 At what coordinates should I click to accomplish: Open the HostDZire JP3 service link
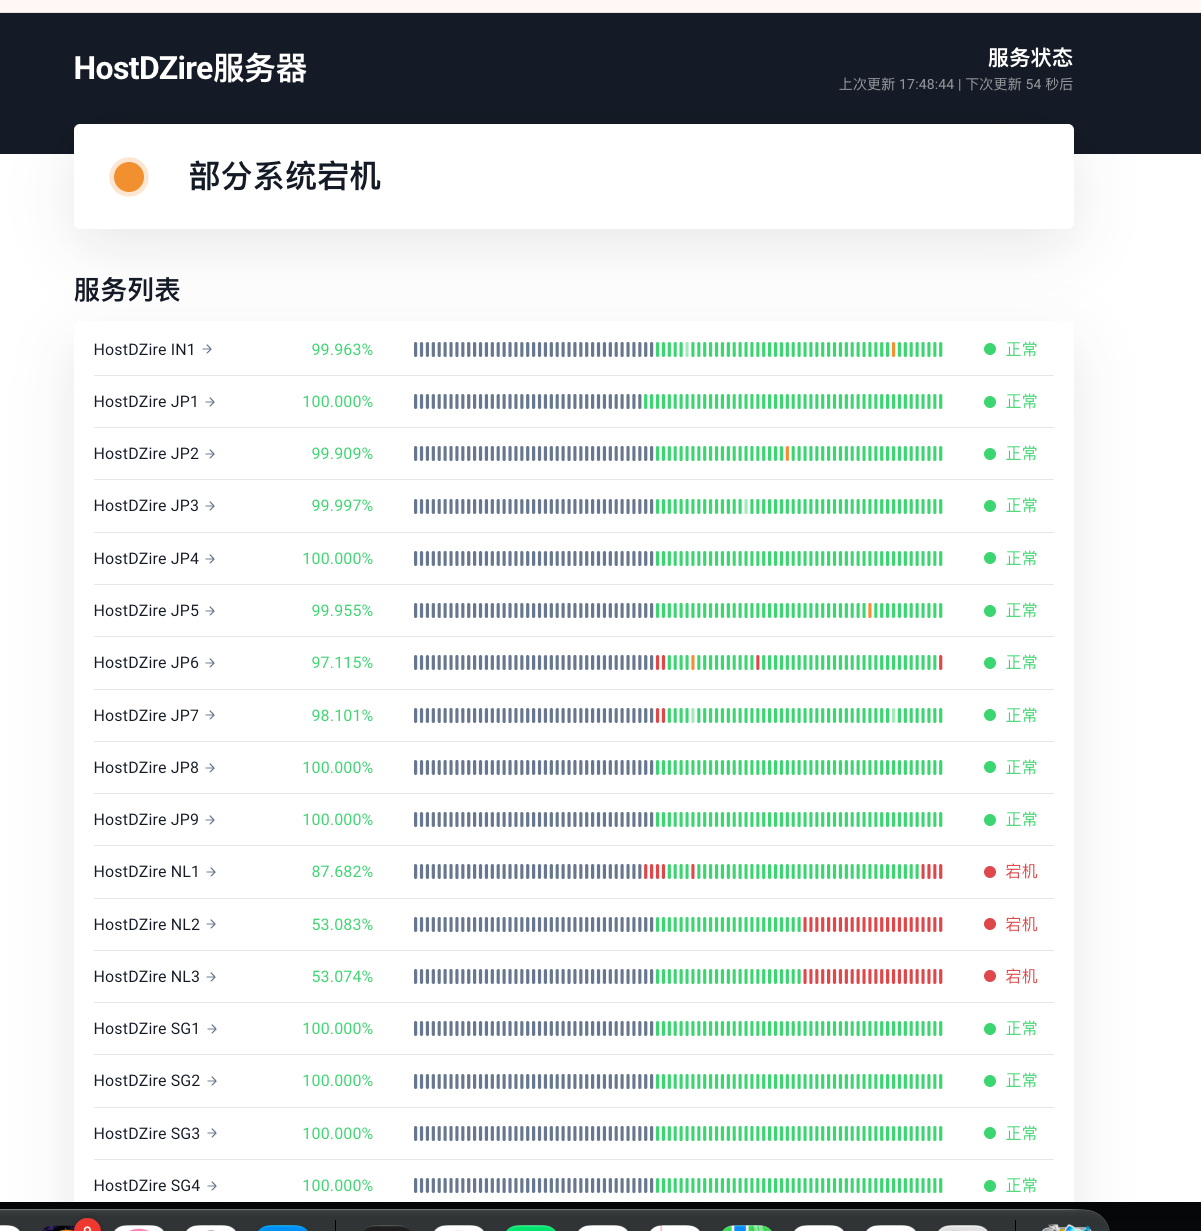tap(154, 506)
